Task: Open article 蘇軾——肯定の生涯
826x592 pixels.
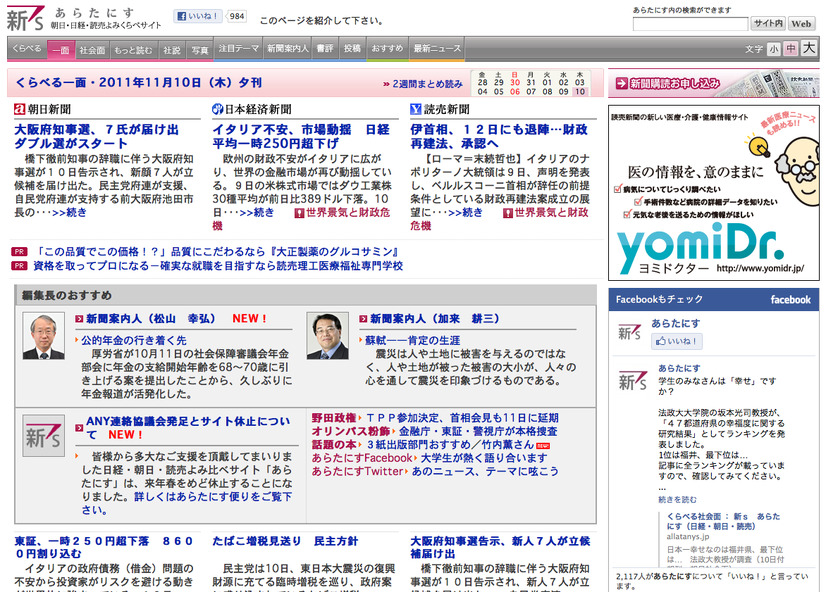Action: 412,340
